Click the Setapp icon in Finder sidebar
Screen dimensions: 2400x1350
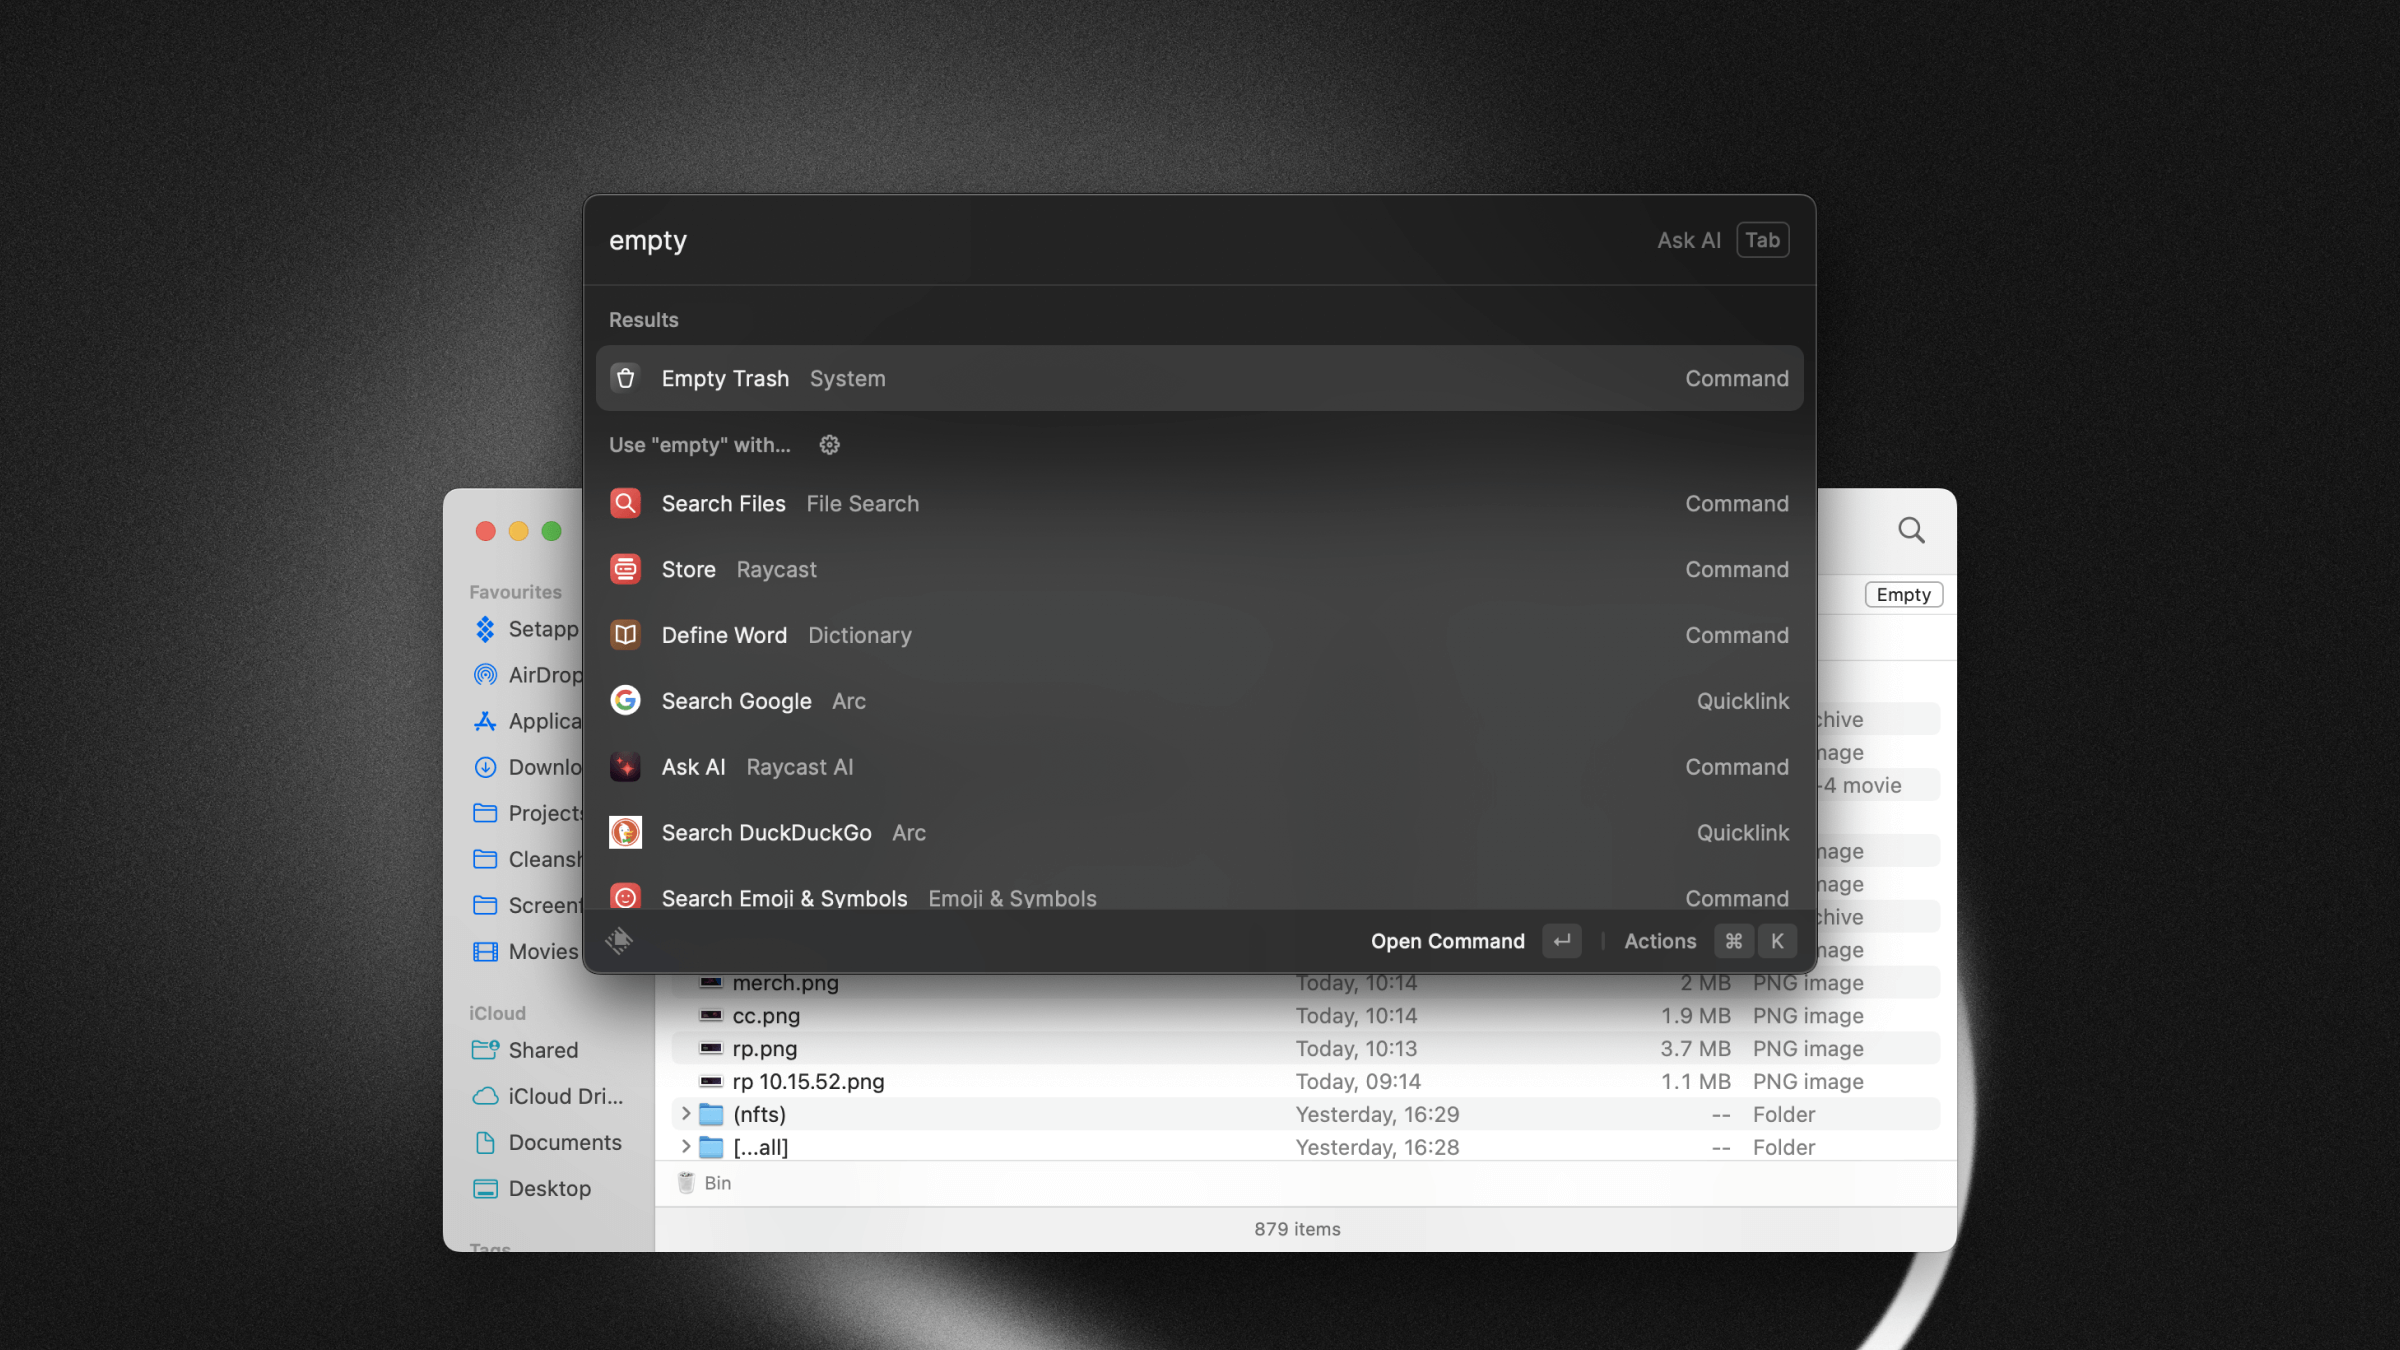(485, 629)
